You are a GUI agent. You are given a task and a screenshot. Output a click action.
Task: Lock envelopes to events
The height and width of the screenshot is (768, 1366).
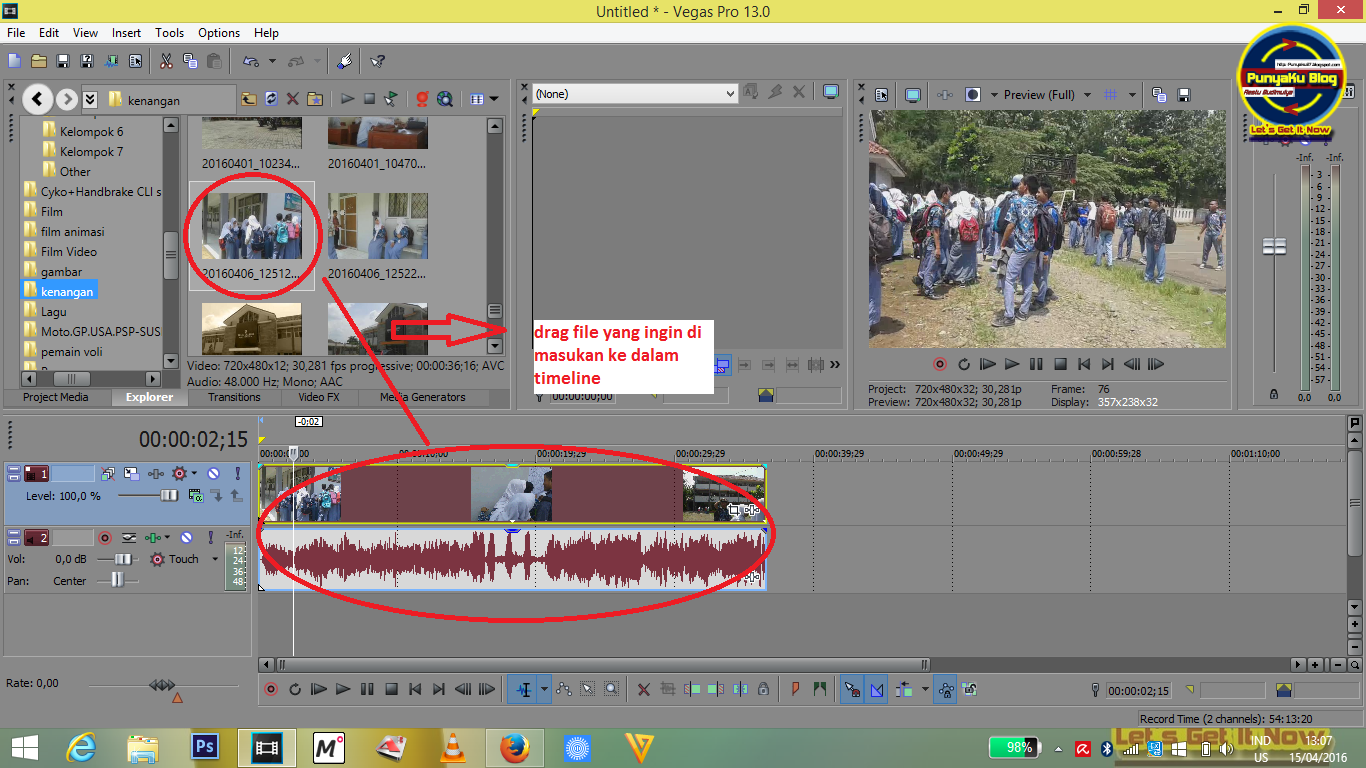[x=944, y=689]
